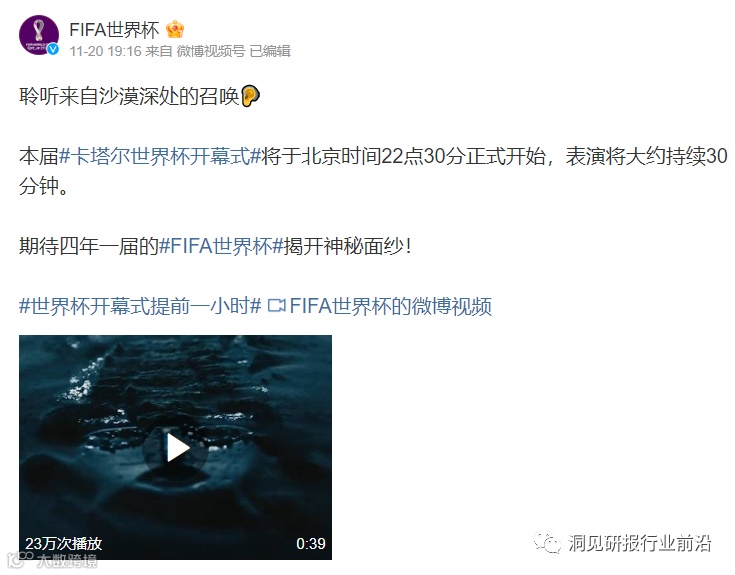Open FIFA世界杯的微博视频 link
Screen dimensions: 735x575
tap(390, 306)
